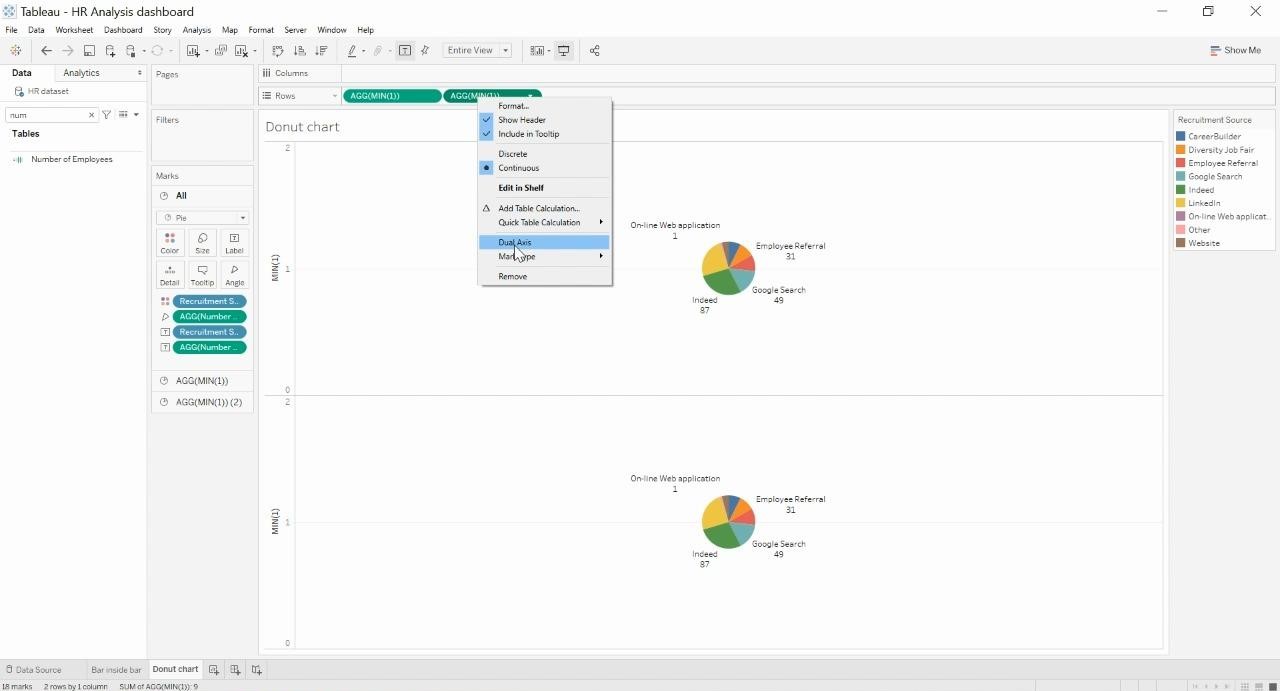Click the Show/Hide Cards toolbar icon
The height and width of the screenshot is (691, 1280).
pos(537,50)
